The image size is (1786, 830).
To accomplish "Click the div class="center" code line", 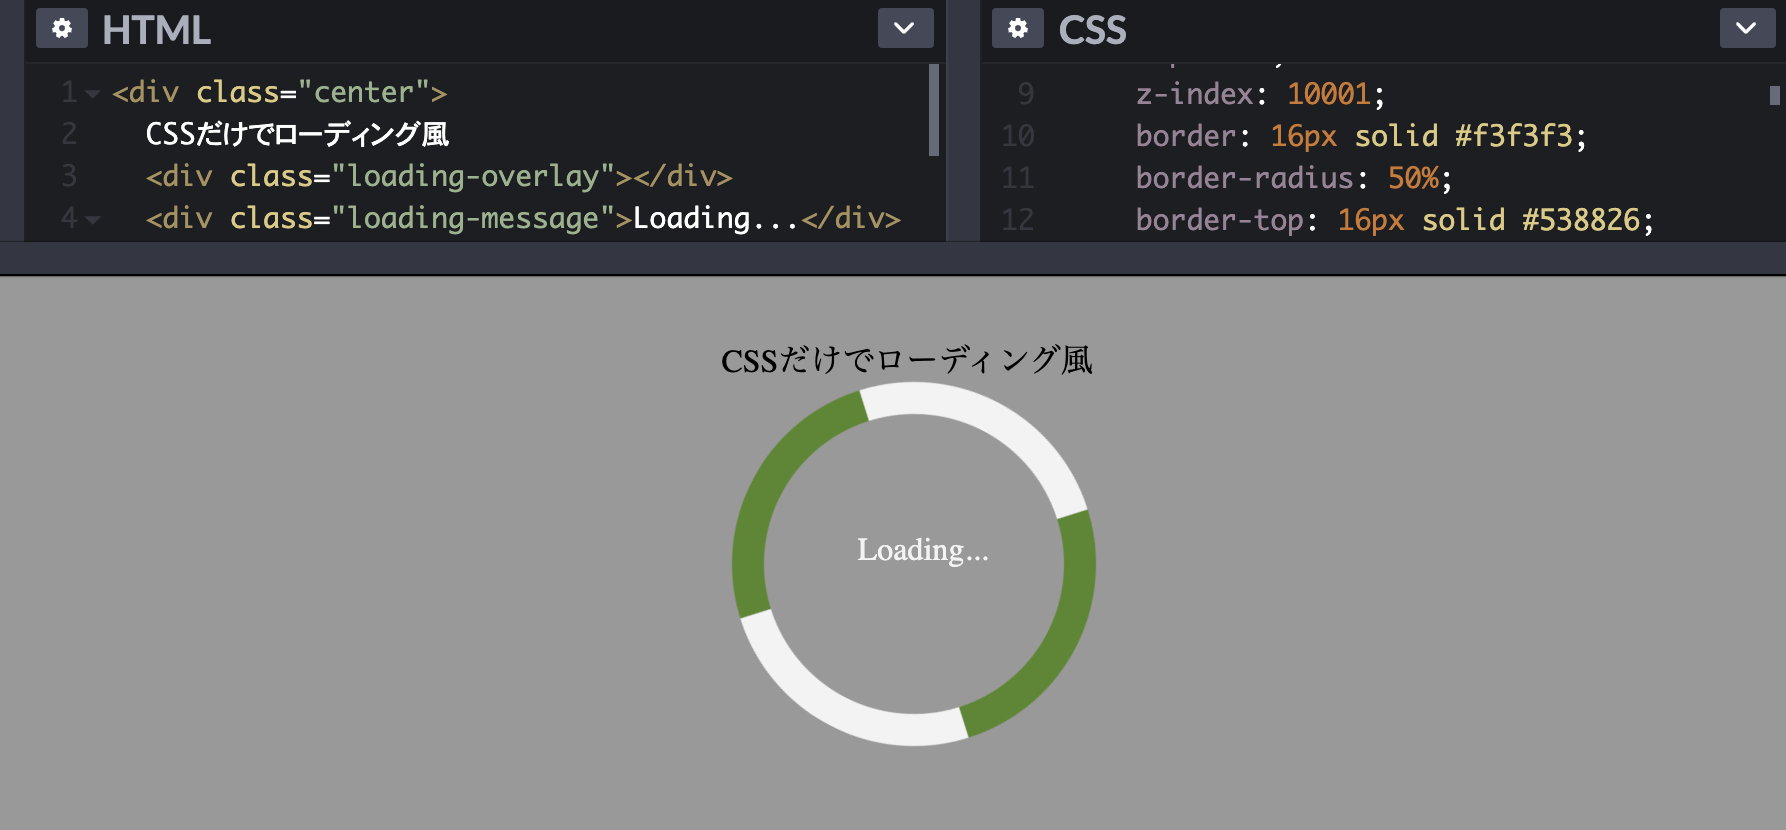I will (x=280, y=92).
